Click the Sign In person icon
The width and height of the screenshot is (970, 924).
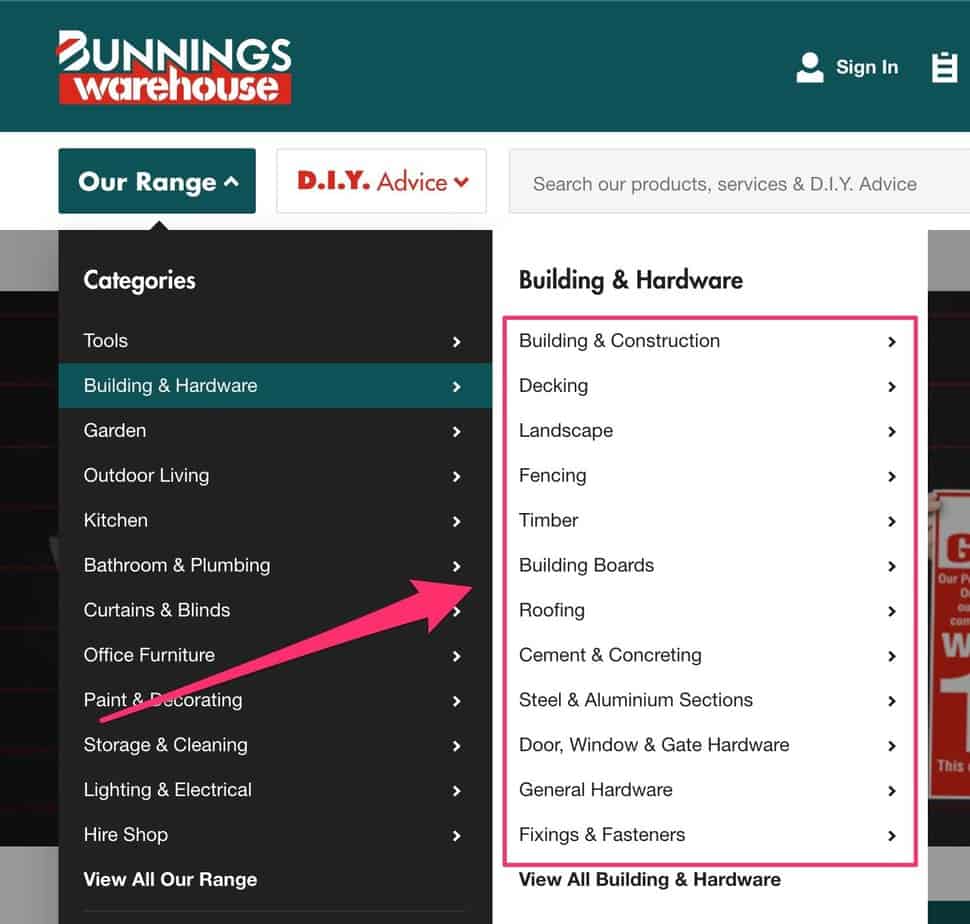point(810,67)
